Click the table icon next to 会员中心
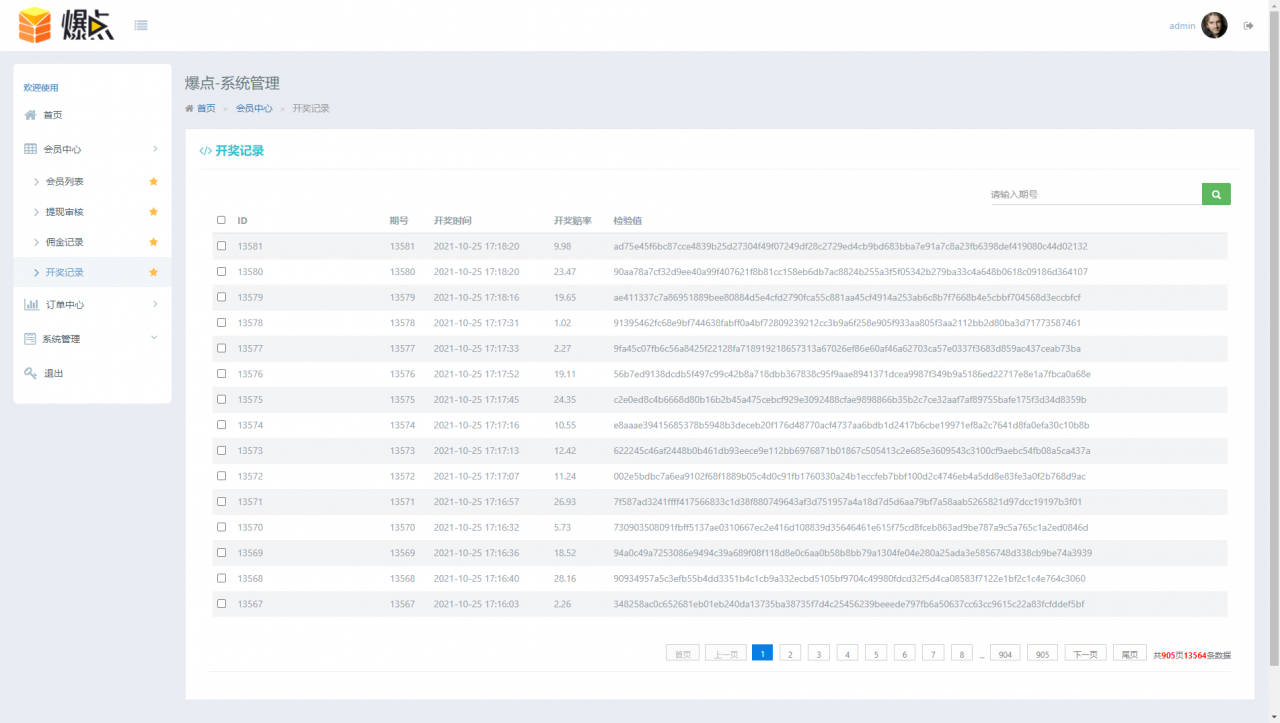1280x723 pixels. click(x=31, y=149)
